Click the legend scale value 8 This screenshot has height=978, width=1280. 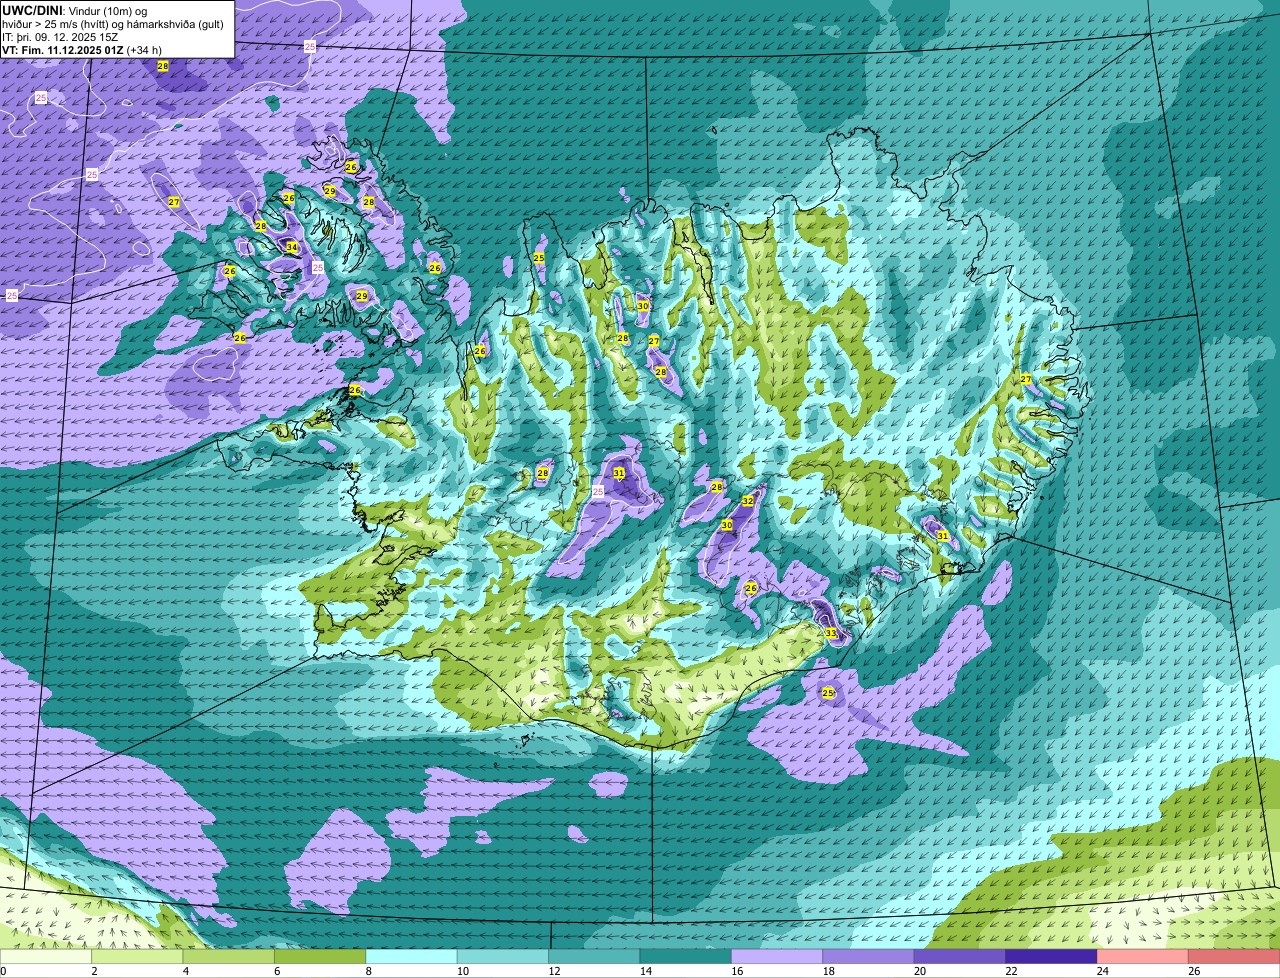click(369, 971)
